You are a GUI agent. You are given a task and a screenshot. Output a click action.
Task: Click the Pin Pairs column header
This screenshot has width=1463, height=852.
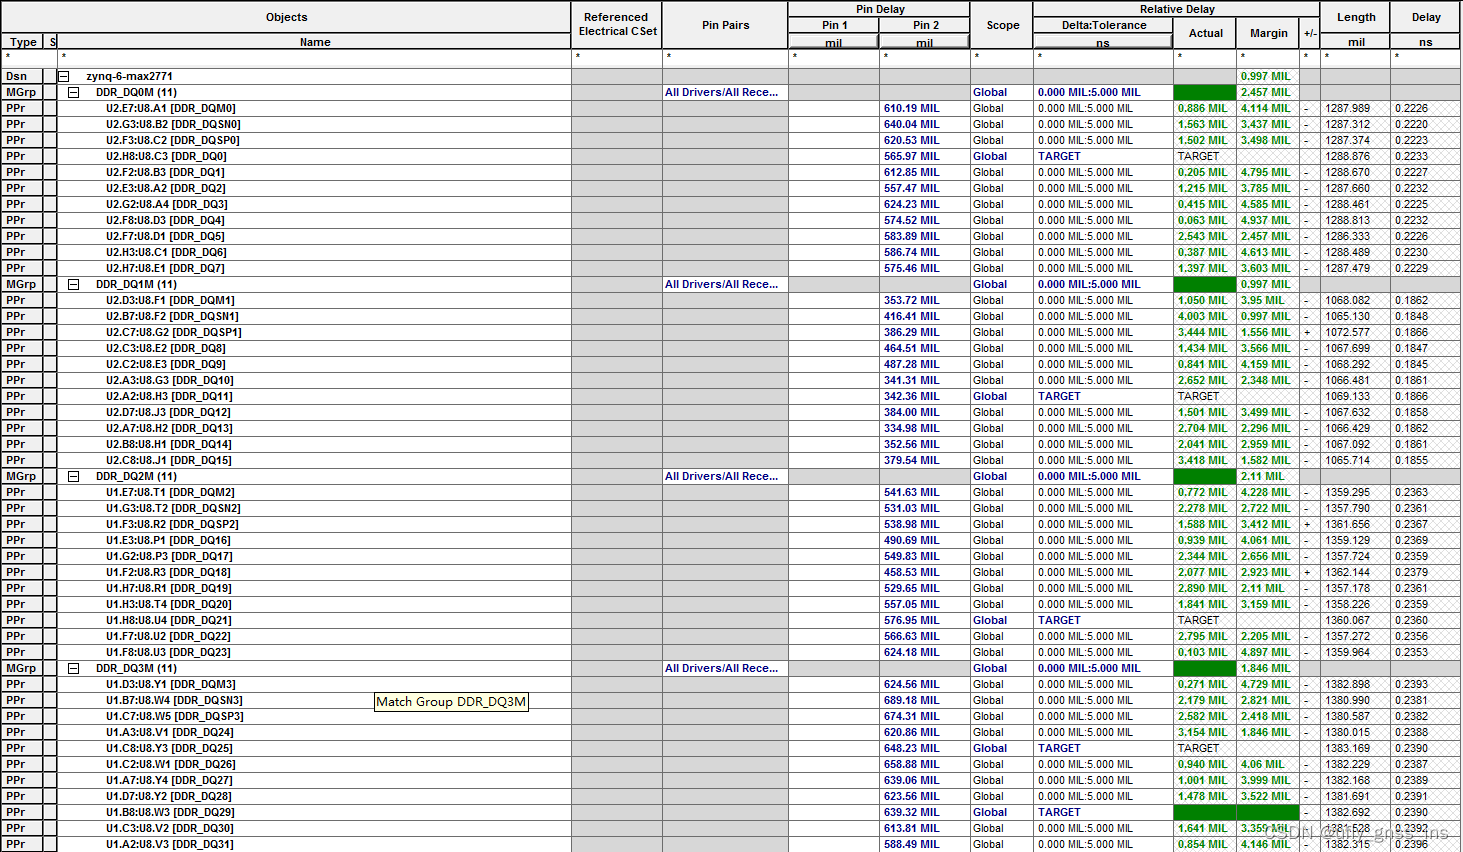pos(725,25)
